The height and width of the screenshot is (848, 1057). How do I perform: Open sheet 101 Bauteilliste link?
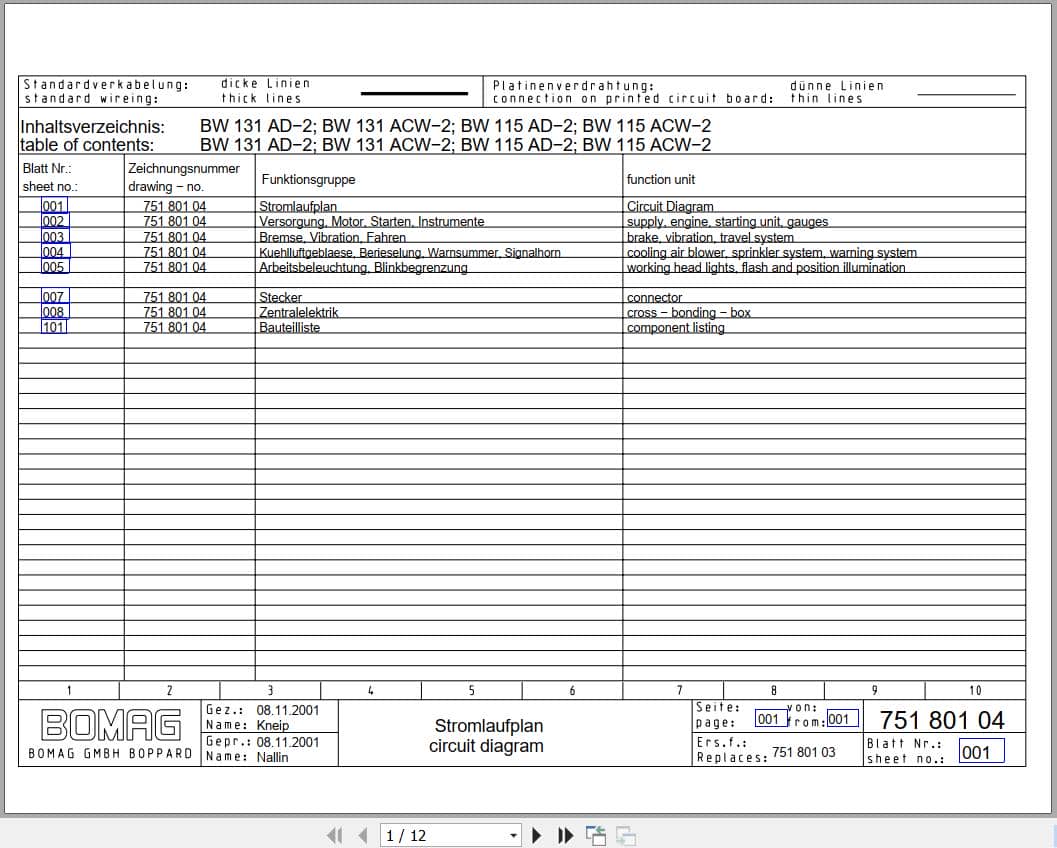point(53,326)
